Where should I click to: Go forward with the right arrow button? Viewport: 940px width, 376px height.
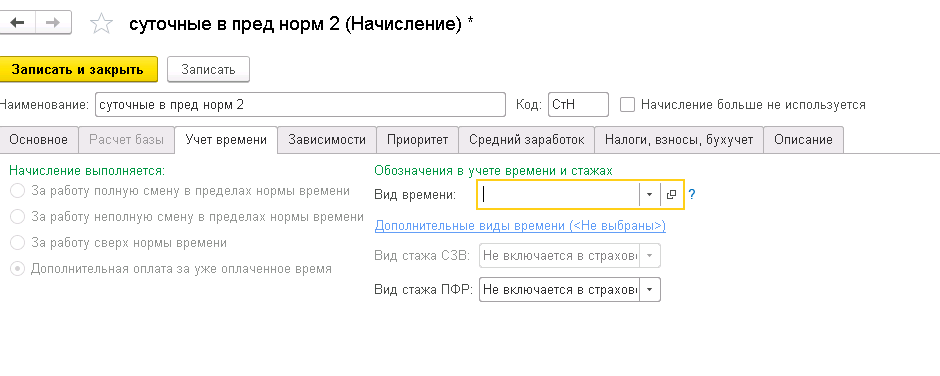click(x=53, y=23)
